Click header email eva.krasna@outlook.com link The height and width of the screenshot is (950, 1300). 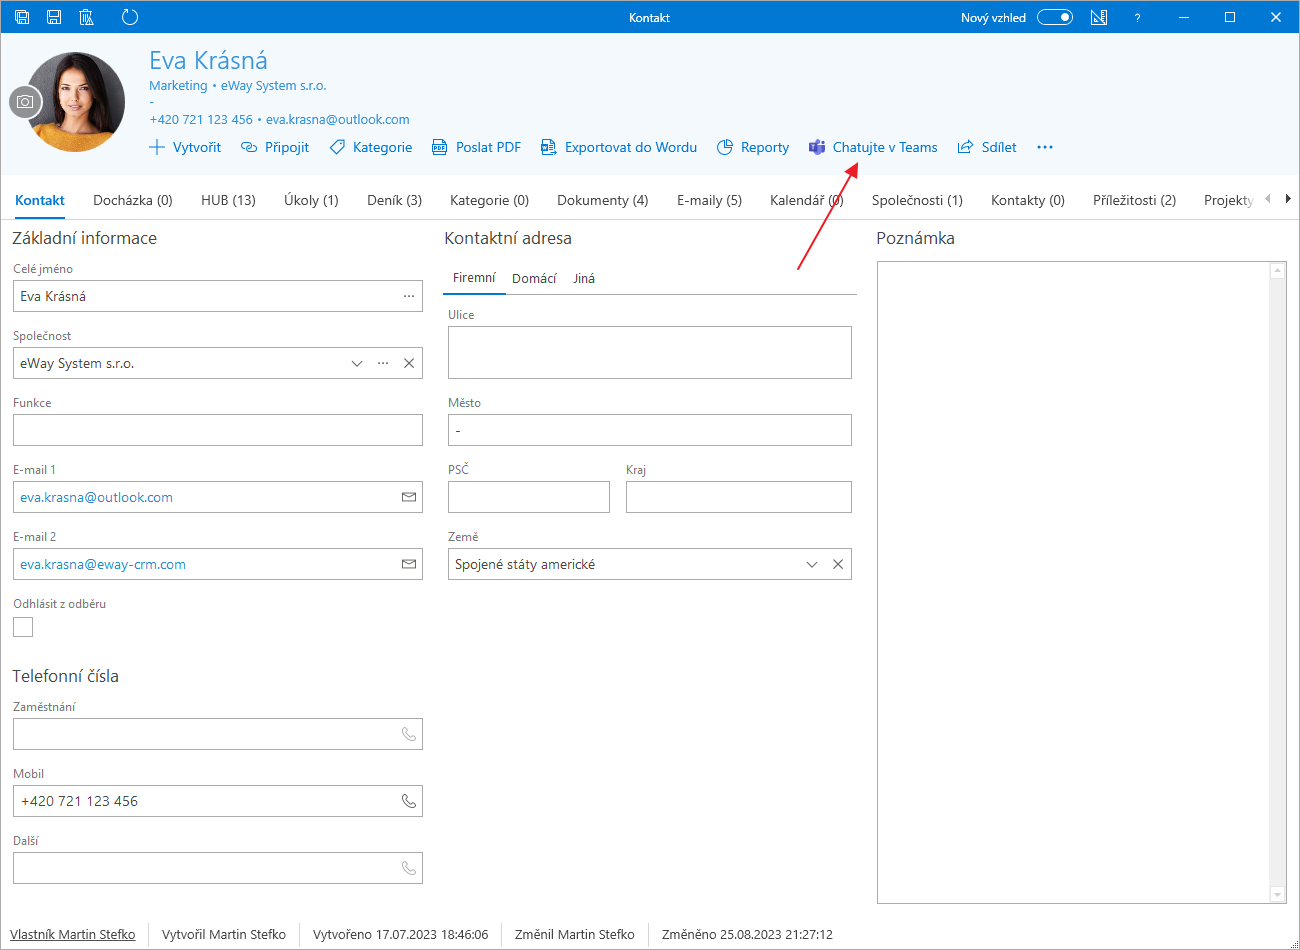point(338,119)
